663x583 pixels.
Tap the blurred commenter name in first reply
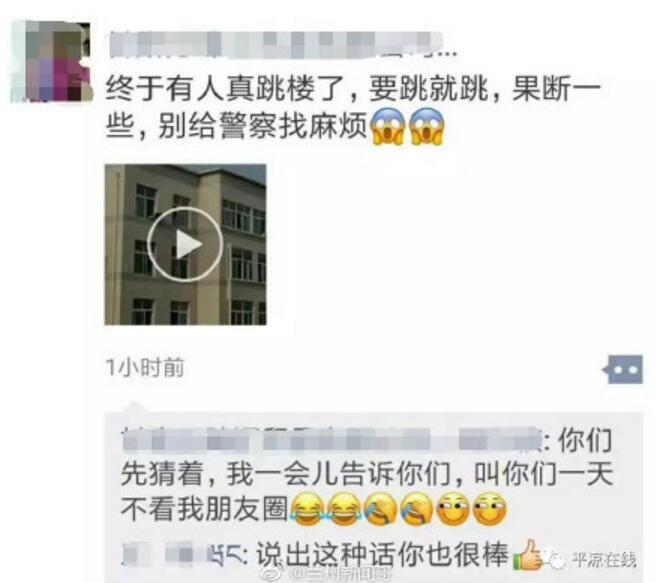pyautogui.click(x=332, y=439)
